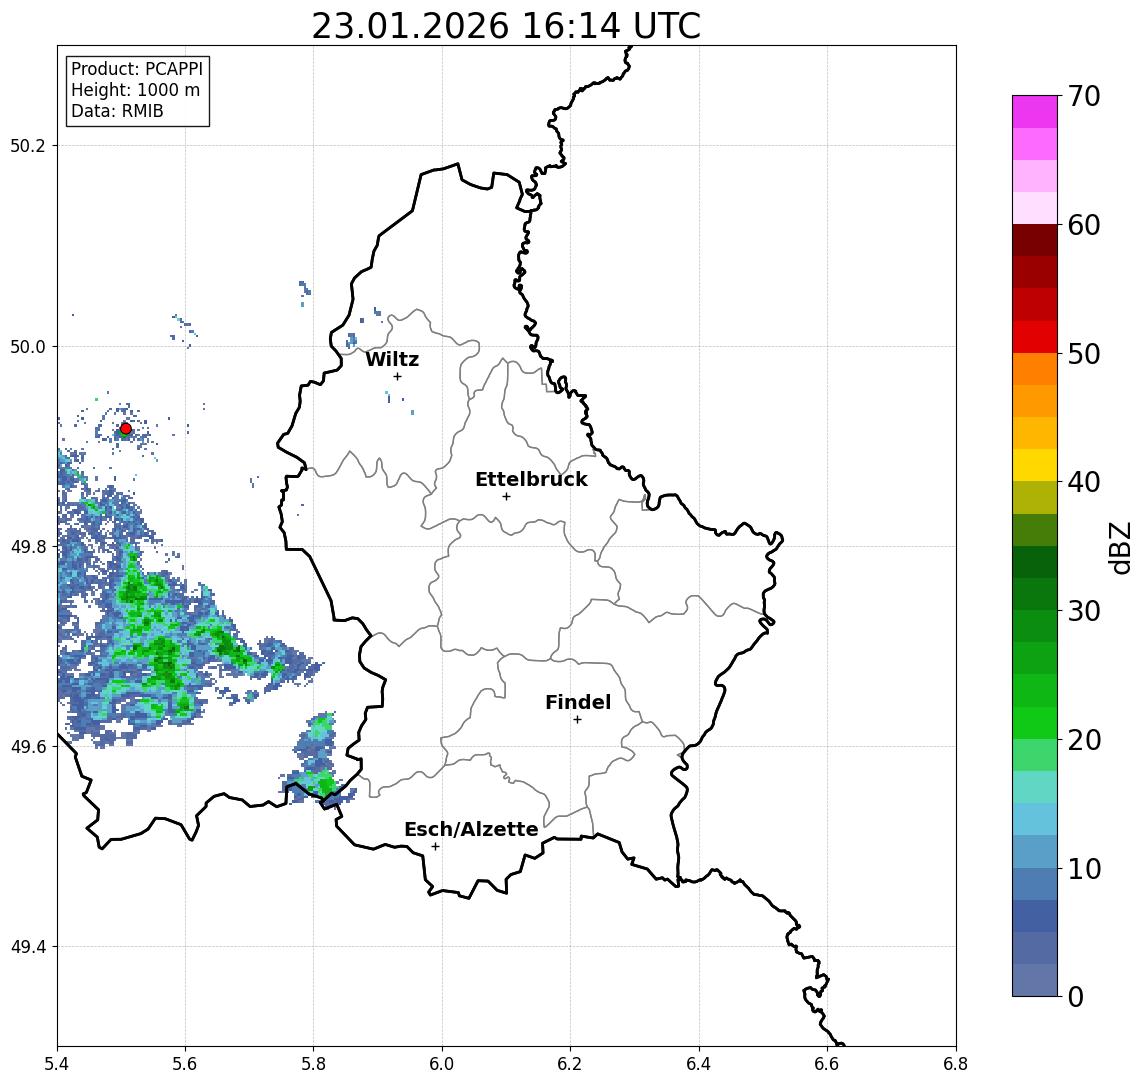Click the longitude tick label 6.8
Image resolution: width=1145 pixels, height=1084 pixels.
tap(955, 1064)
